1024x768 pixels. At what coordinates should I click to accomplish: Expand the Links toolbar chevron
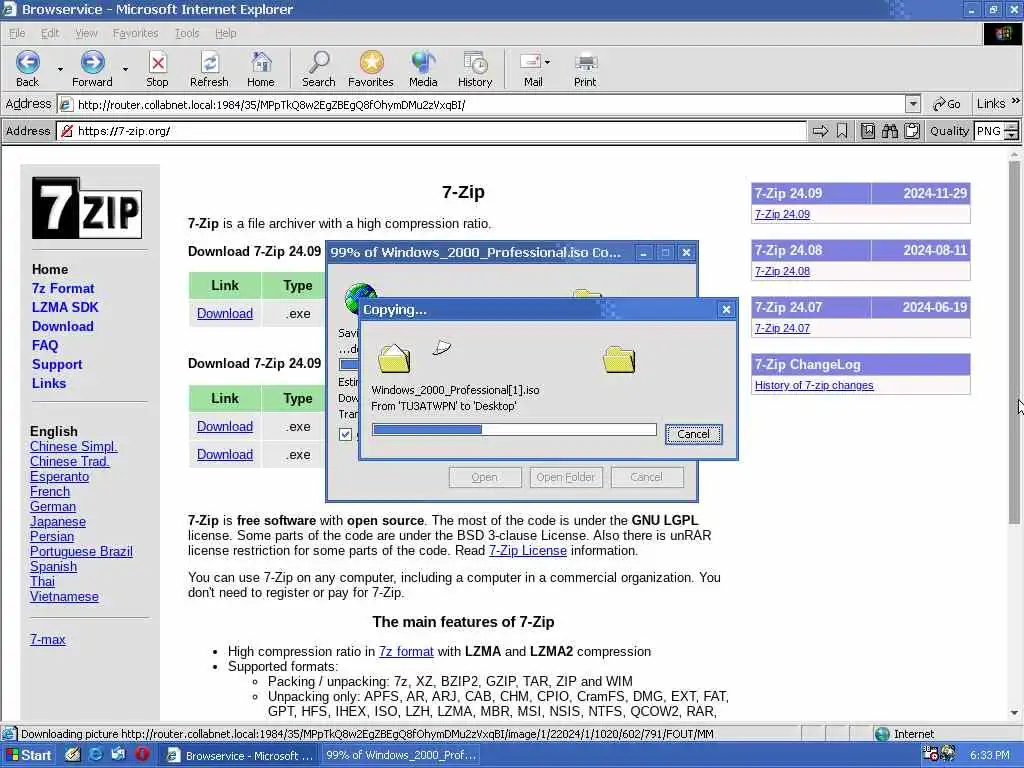coord(1016,101)
